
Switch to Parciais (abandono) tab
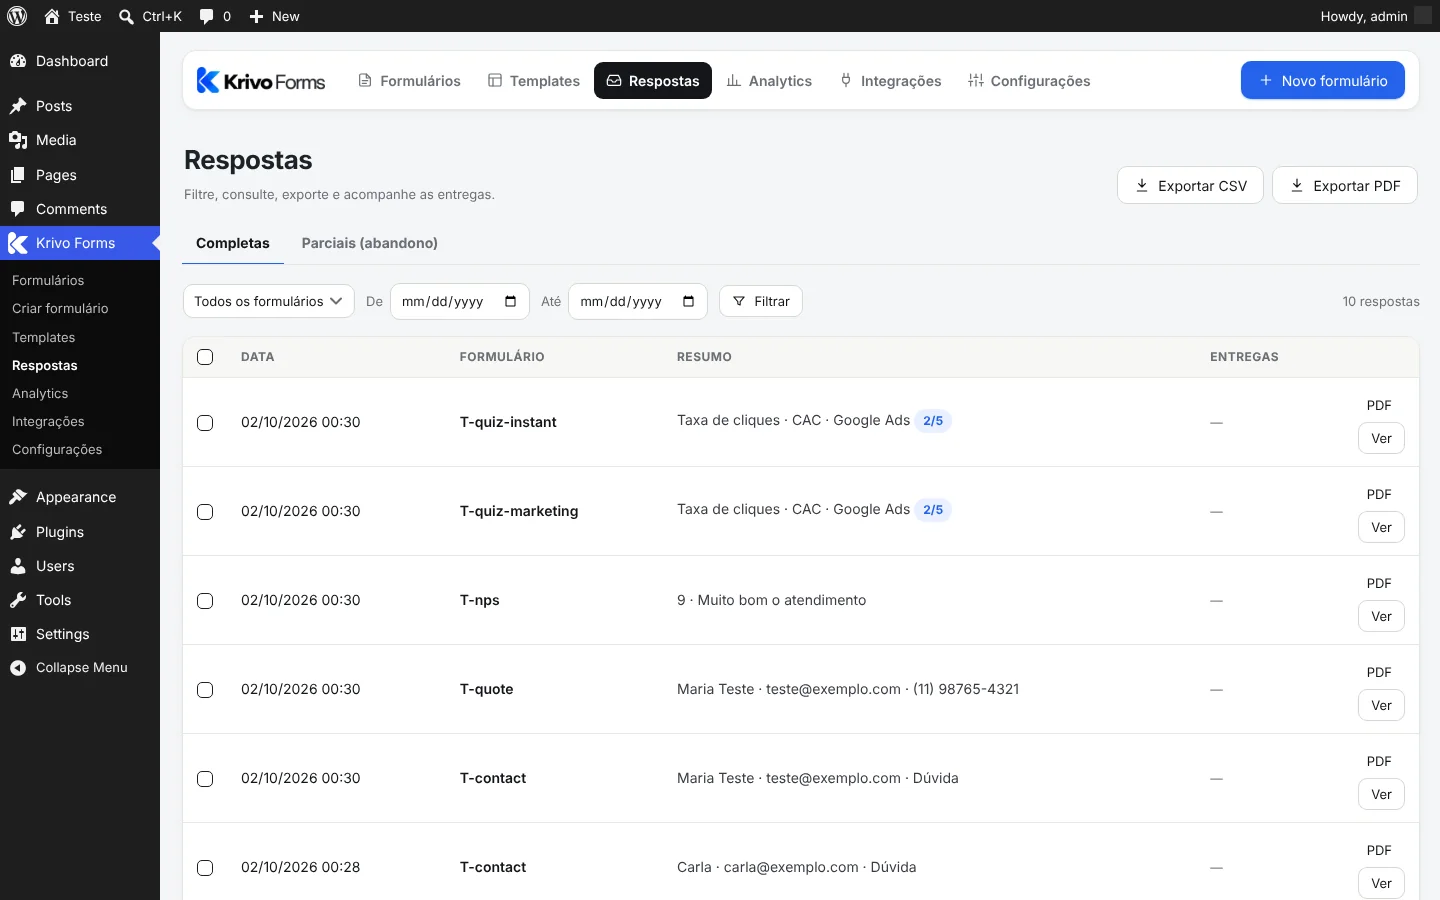click(x=370, y=243)
